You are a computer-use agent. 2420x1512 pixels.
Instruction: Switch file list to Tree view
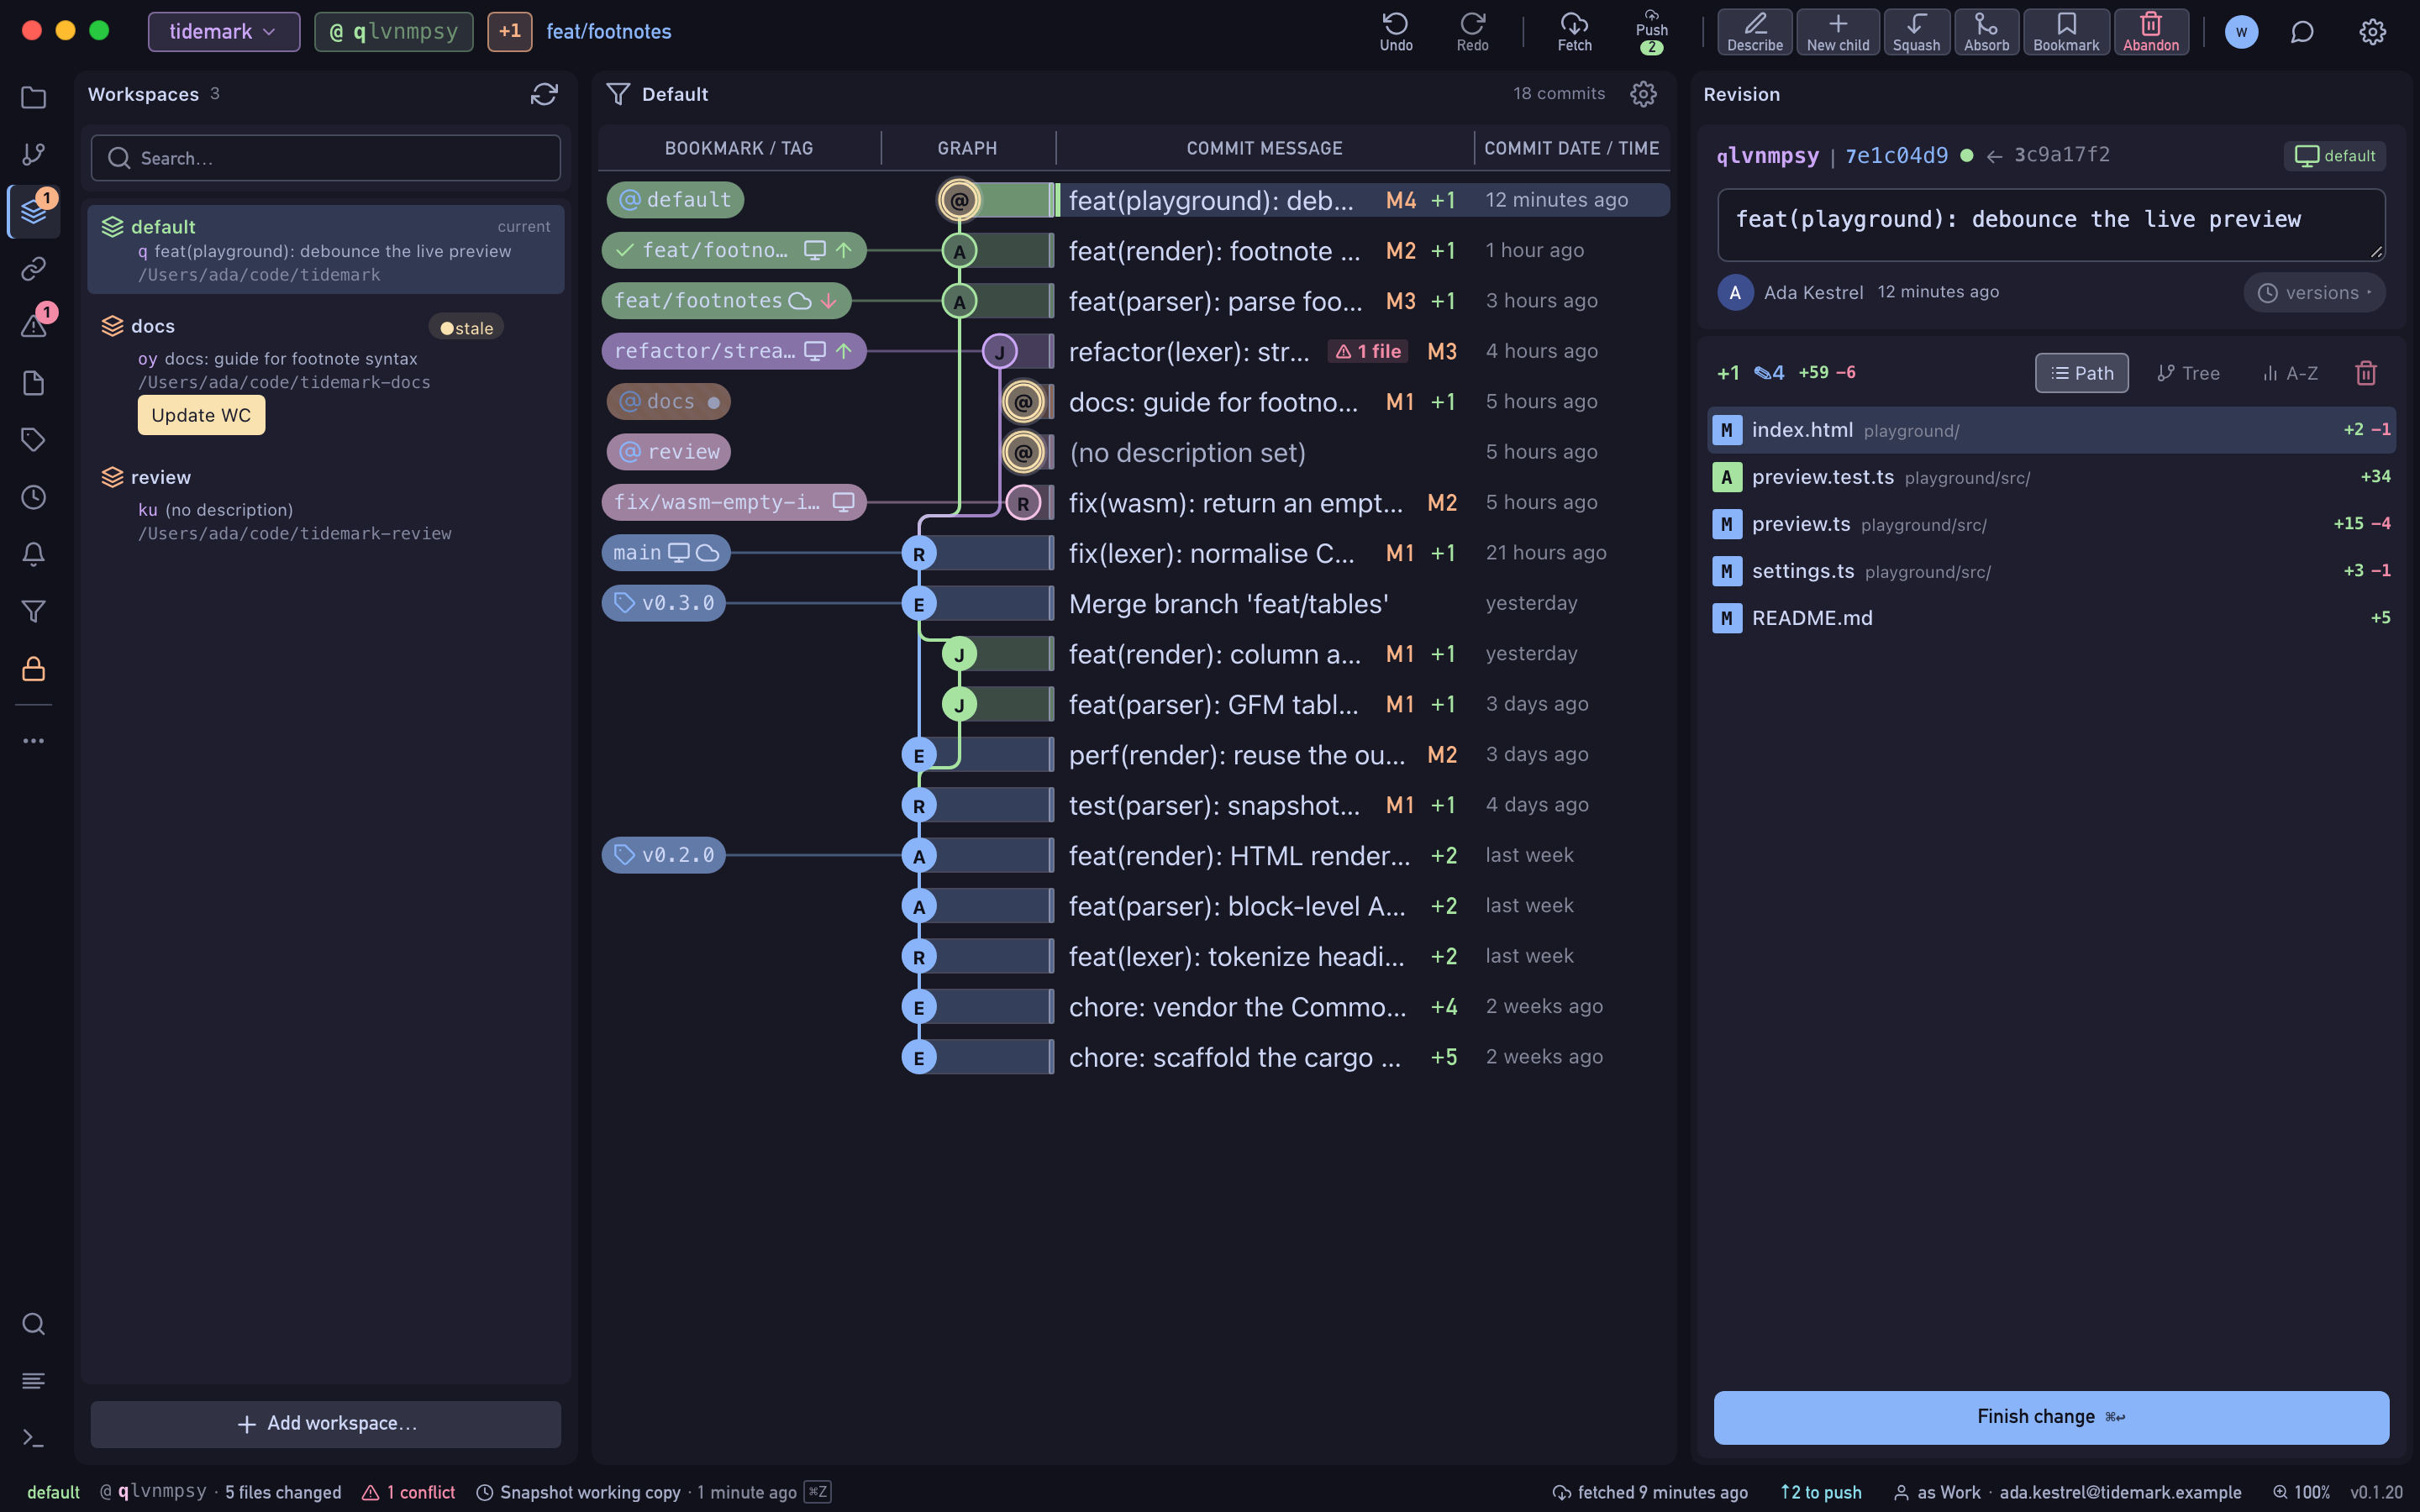2188,373
